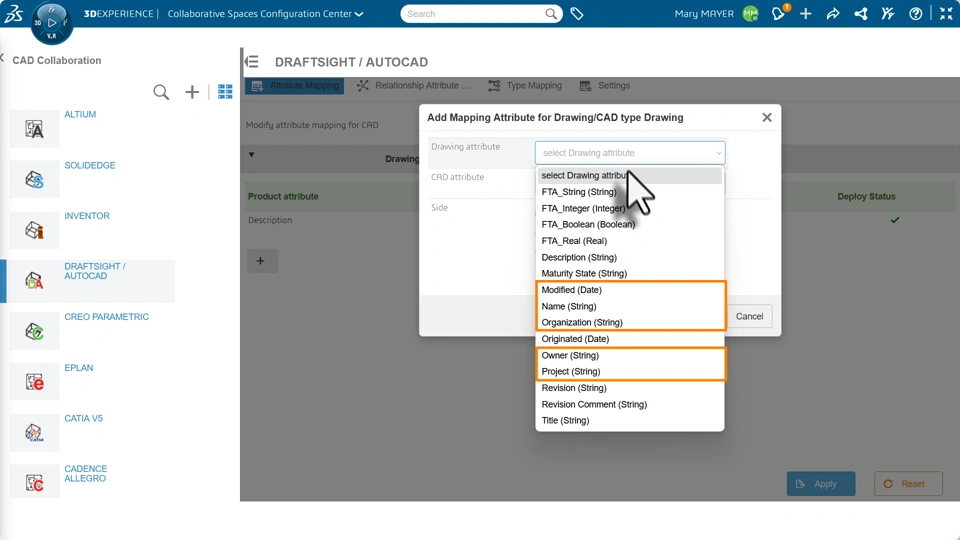Expand Collaborative Spaces Configuration Center menu
This screenshot has width=960, height=540.
pos(359,14)
